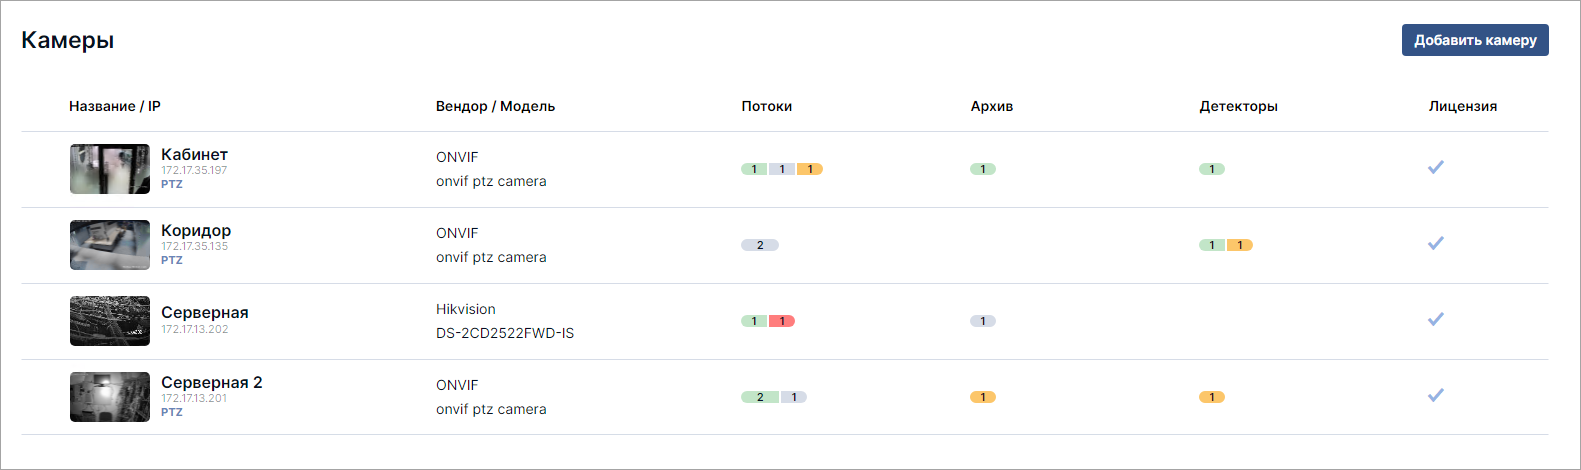The height and width of the screenshot is (470, 1581).
Task: Click the orange archive badge for Серверная 2
Action: tap(983, 397)
